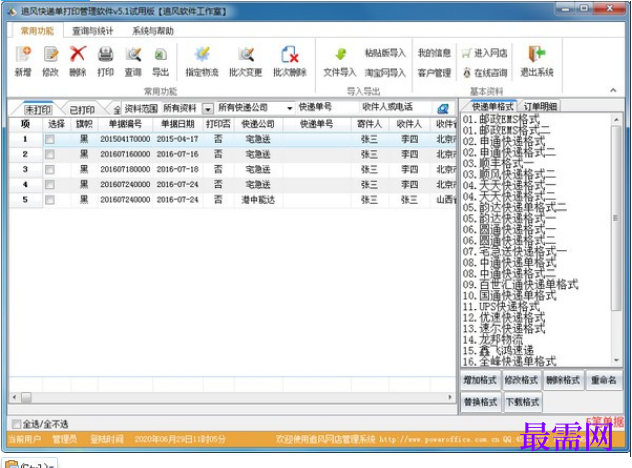This screenshot has height=468, width=632.
Task: Select 03.顺丰格式一 in format list
Action: click(498, 164)
